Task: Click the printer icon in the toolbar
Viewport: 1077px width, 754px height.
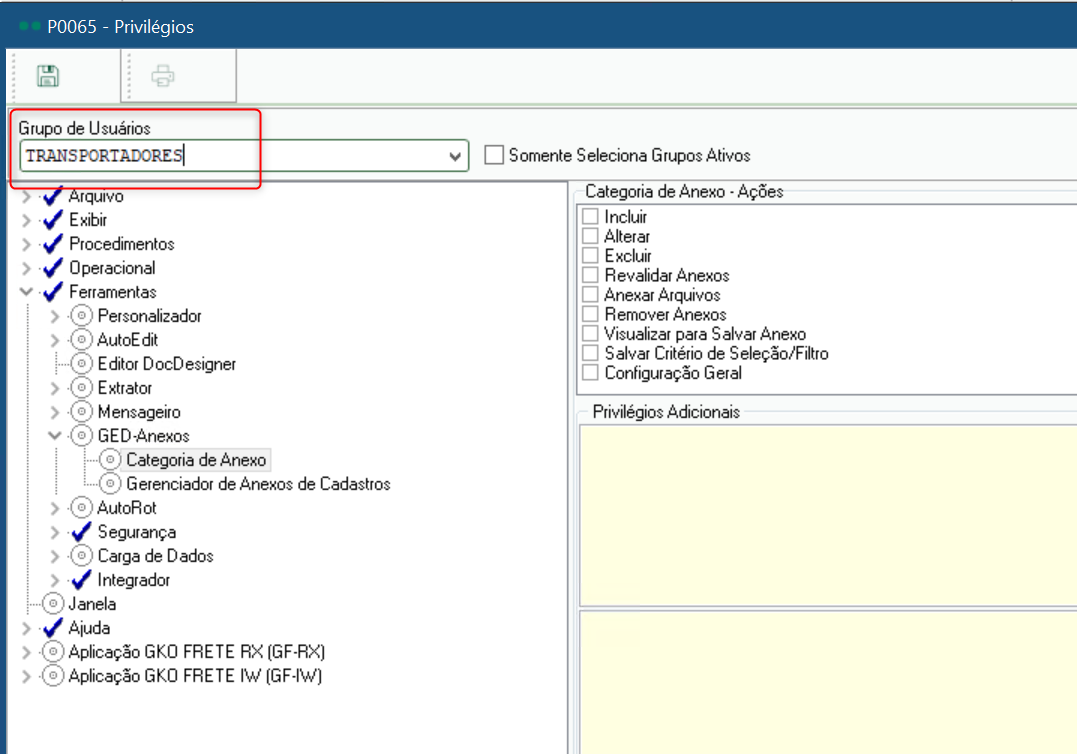Action: coord(163,76)
